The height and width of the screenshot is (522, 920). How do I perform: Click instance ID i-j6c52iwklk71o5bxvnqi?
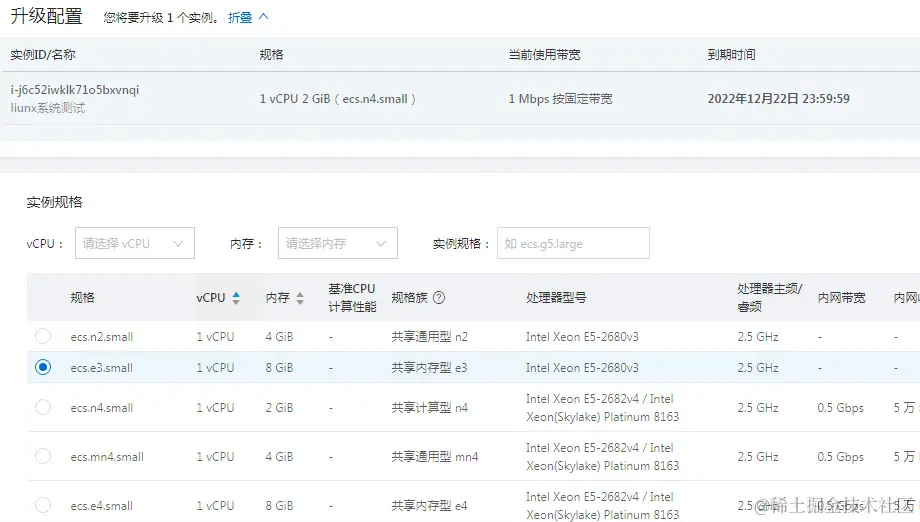coord(75,90)
